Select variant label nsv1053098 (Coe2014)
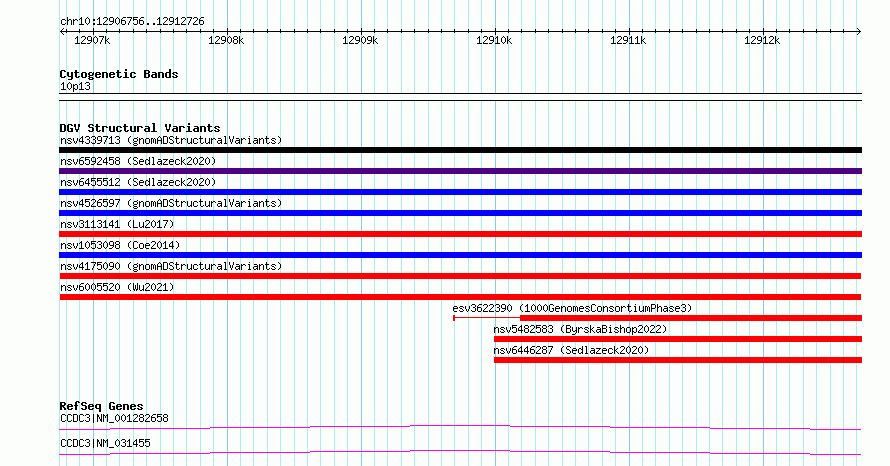890x466 pixels. 120,245
